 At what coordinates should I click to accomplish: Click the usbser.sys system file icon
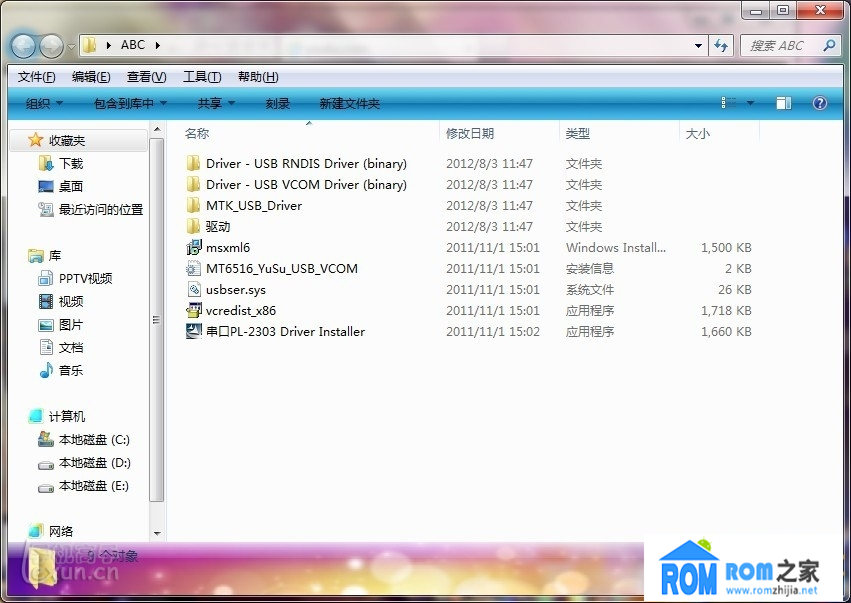point(194,289)
